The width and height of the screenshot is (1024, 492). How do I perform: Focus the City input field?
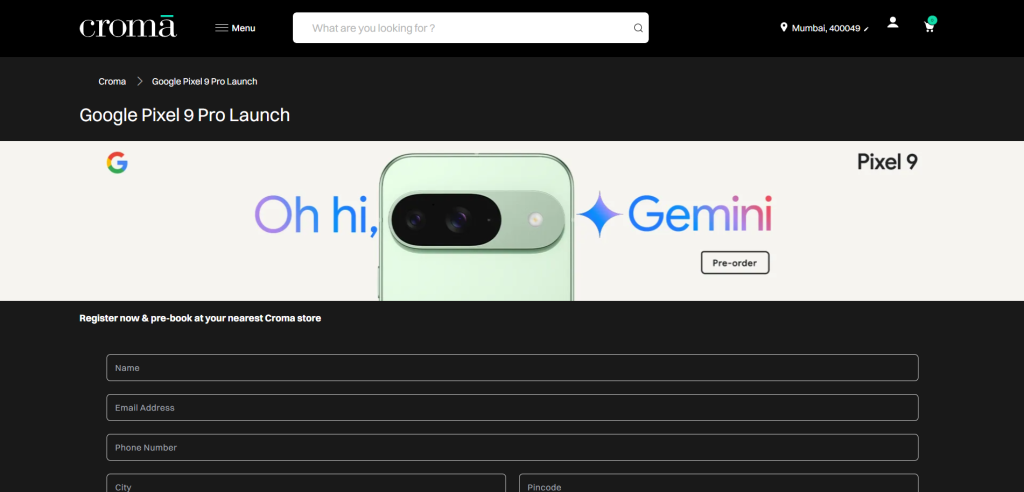[306, 484]
